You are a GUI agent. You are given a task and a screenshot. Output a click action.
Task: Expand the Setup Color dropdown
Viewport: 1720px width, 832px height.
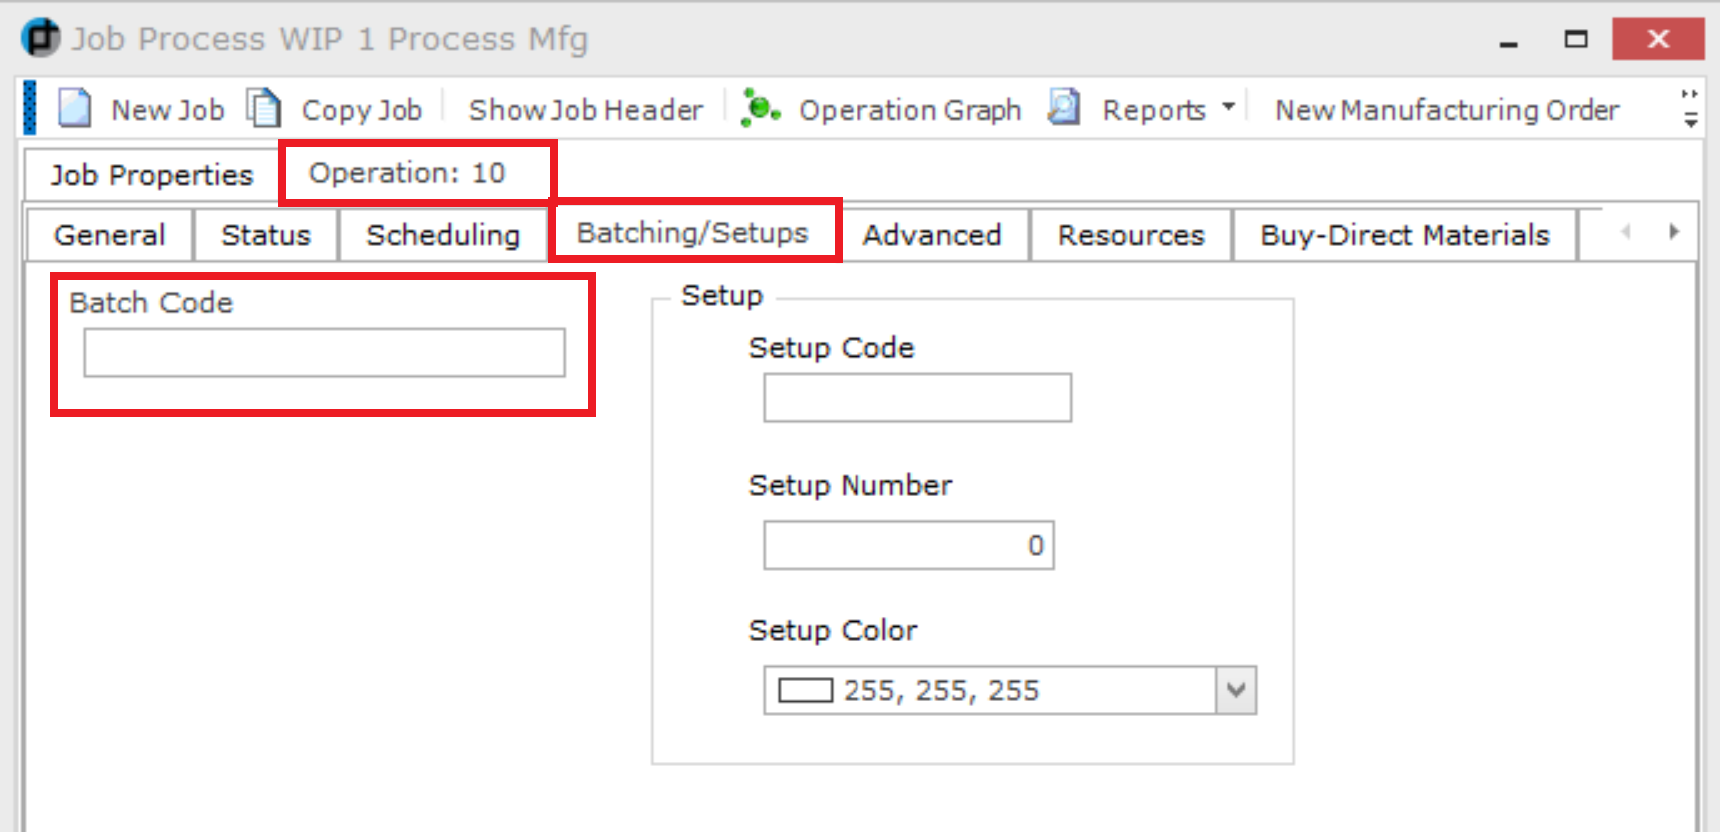(1236, 690)
